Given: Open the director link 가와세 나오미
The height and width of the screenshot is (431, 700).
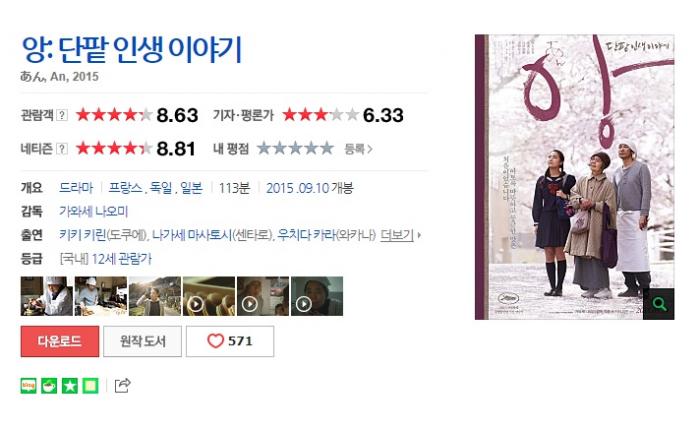Looking at the screenshot, I should click(x=93, y=211).
